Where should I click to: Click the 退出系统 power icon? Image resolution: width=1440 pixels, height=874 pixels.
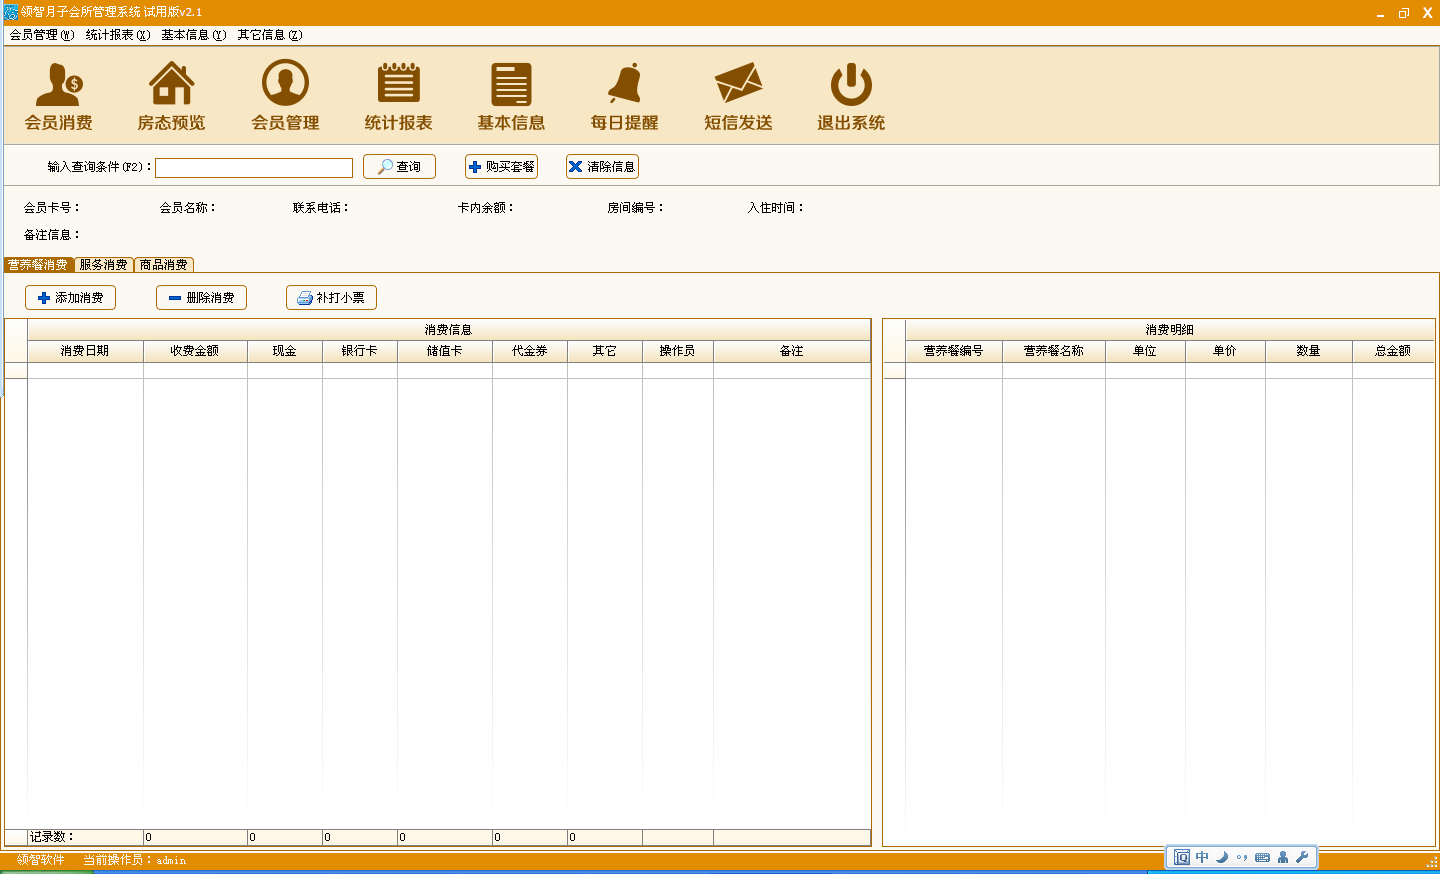click(x=851, y=96)
